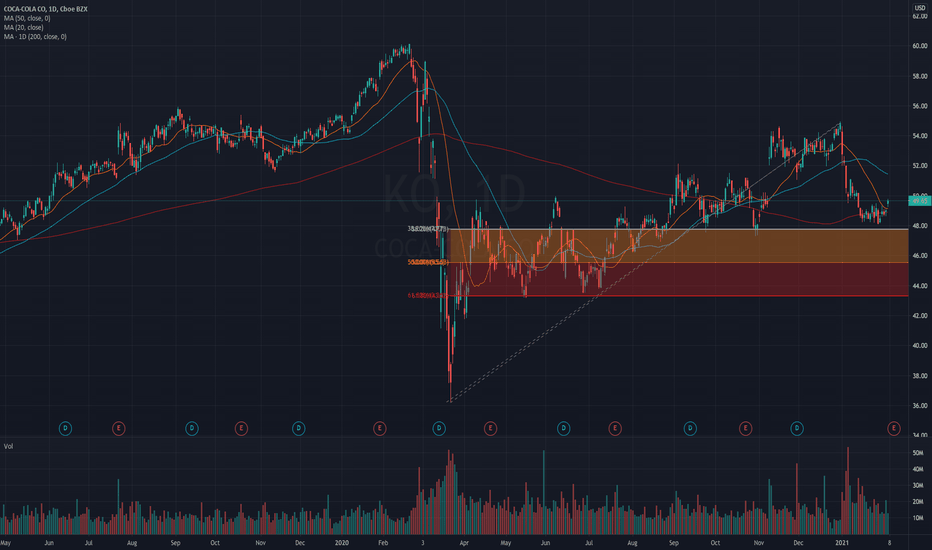This screenshot has width=932, height=550.
Task: Click the Apr label on the time axis
Action: [x=464, y=543]
